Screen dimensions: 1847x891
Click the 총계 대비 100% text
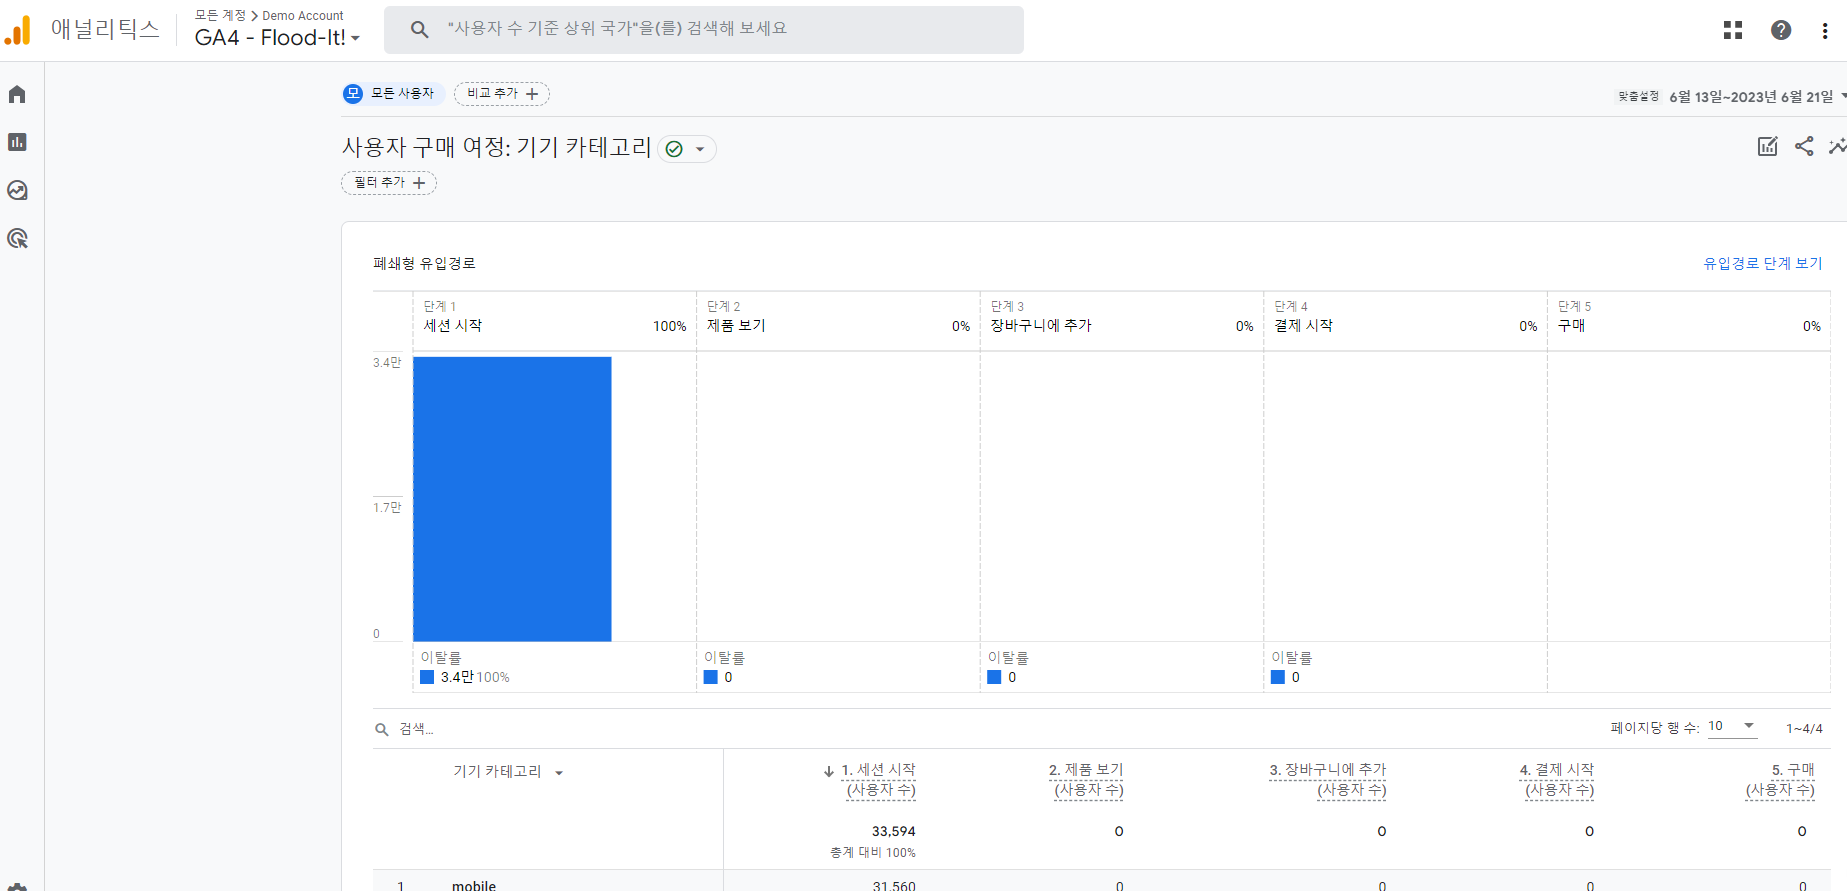pyautogui.click(x=873, y=853)
